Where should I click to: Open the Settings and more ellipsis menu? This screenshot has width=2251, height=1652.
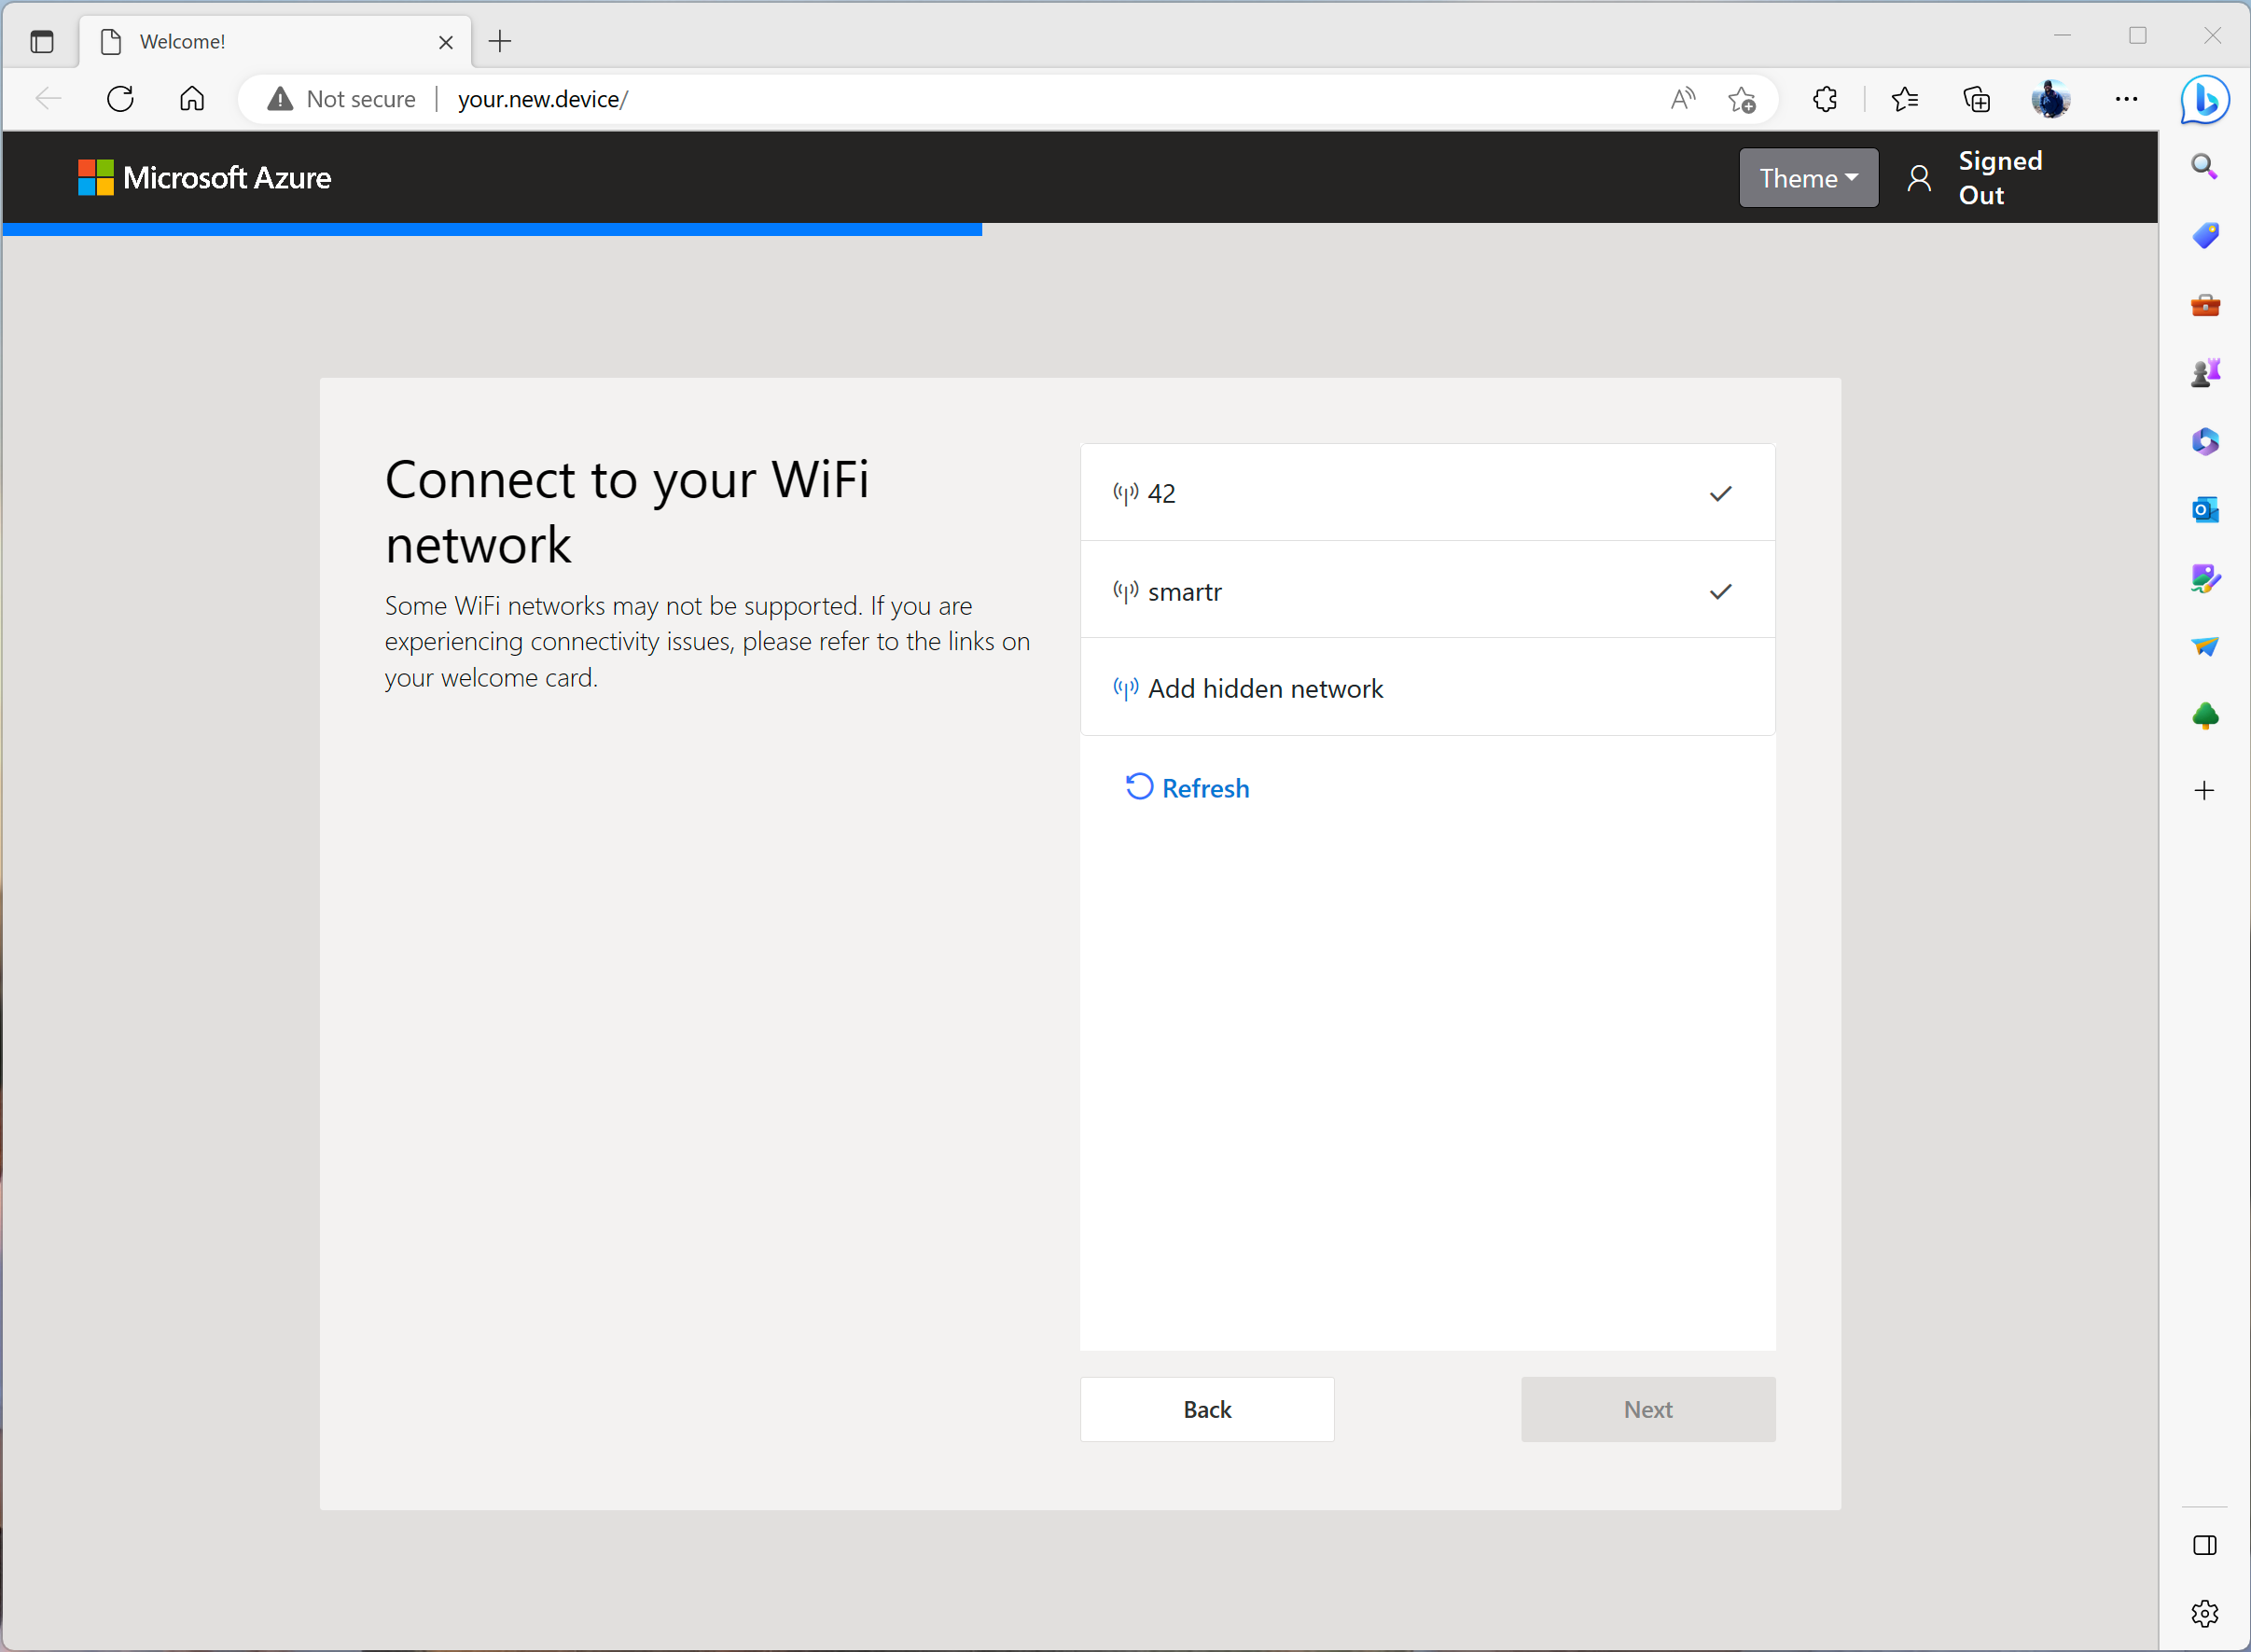(x=2126, y=99)
